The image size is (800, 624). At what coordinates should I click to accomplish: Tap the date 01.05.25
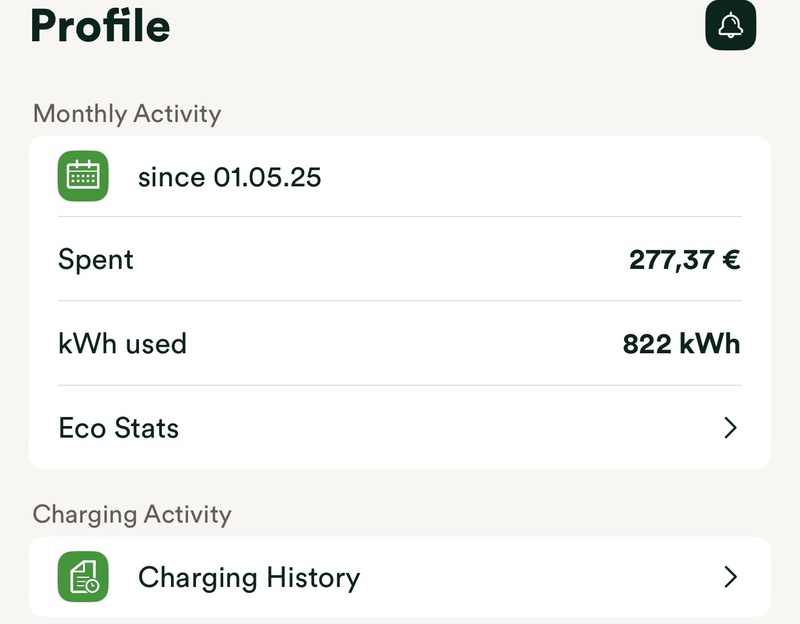[267, 177]
